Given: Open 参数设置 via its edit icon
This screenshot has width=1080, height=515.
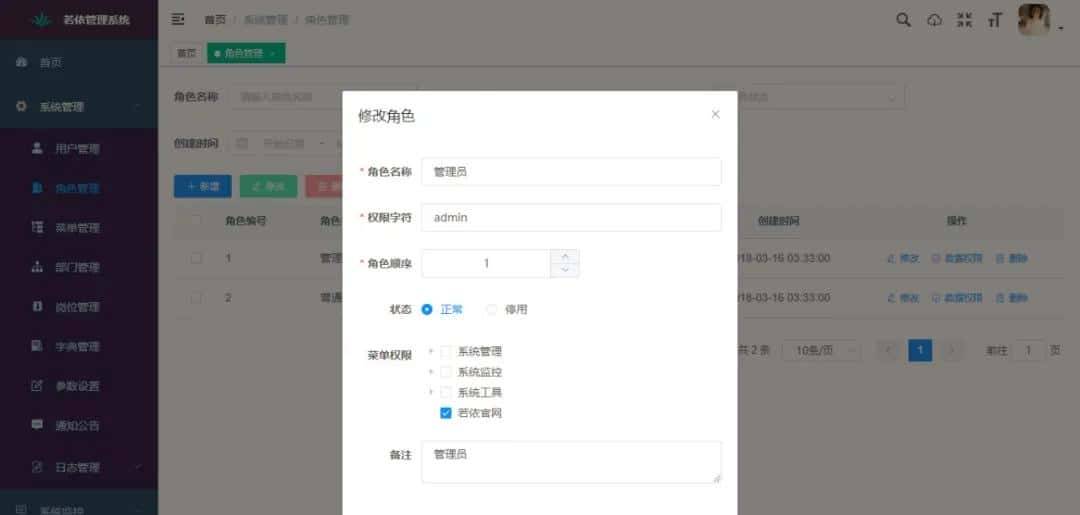Looking at the screenshot, I should (37, 386).
